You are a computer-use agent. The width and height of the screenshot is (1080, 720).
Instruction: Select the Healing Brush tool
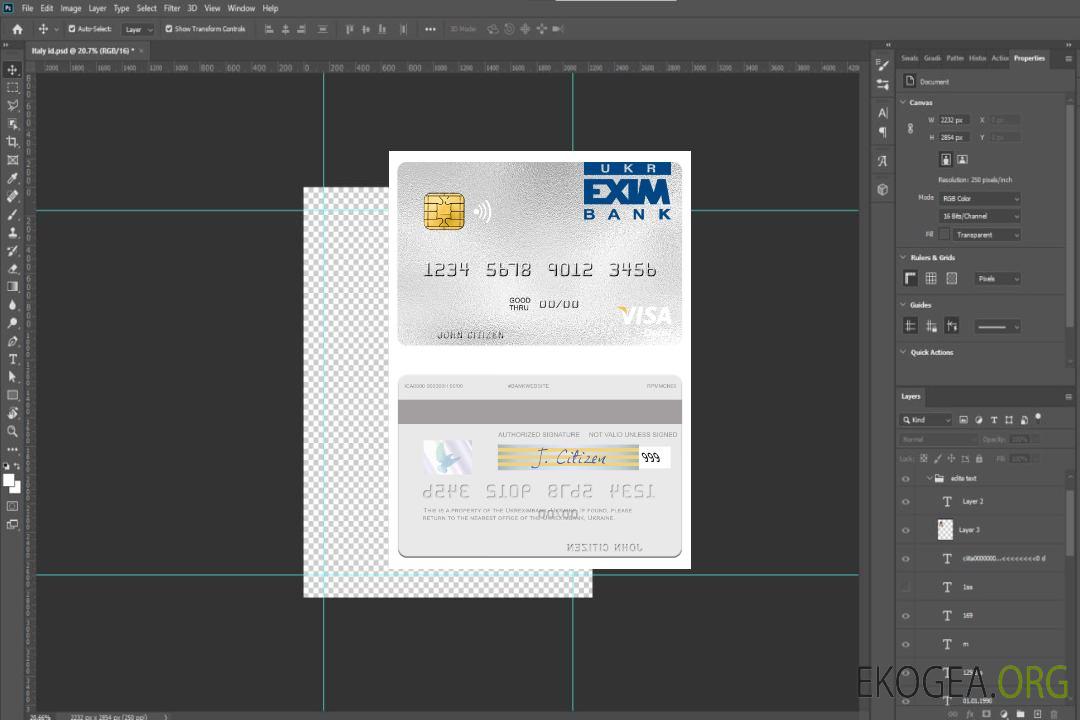coord(12,196)
